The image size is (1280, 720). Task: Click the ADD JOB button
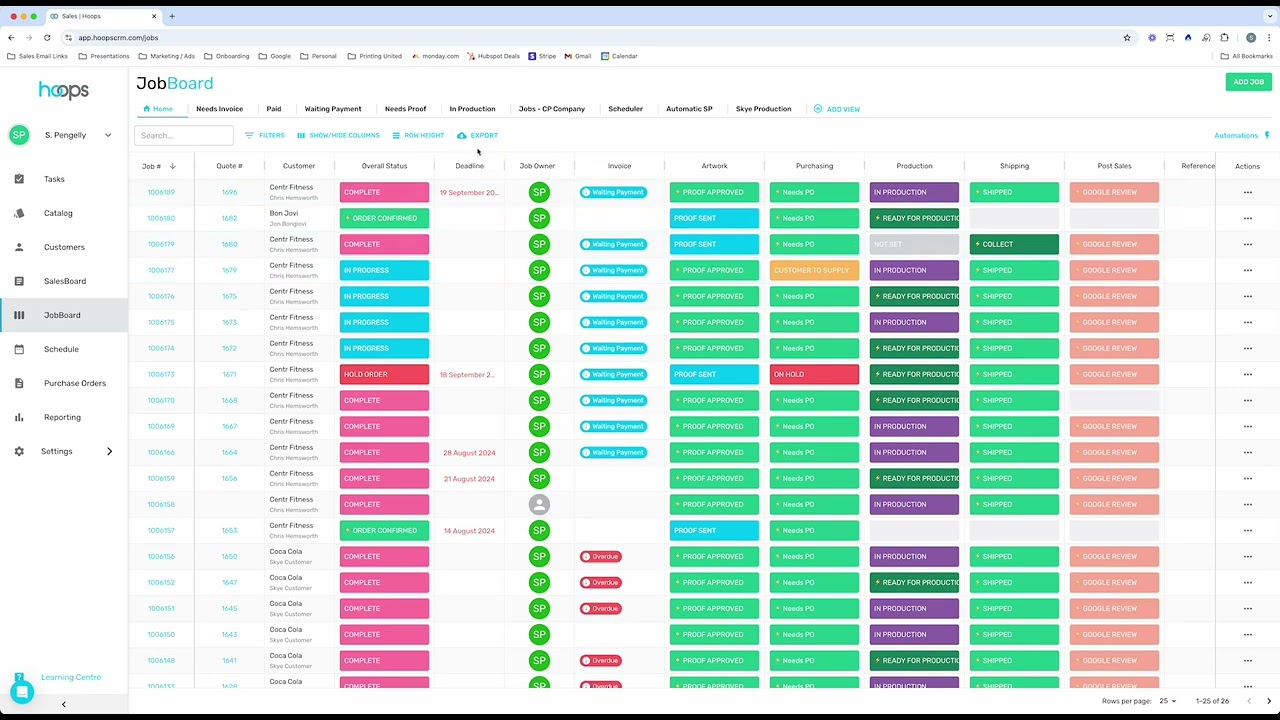tap(1248, 82)
